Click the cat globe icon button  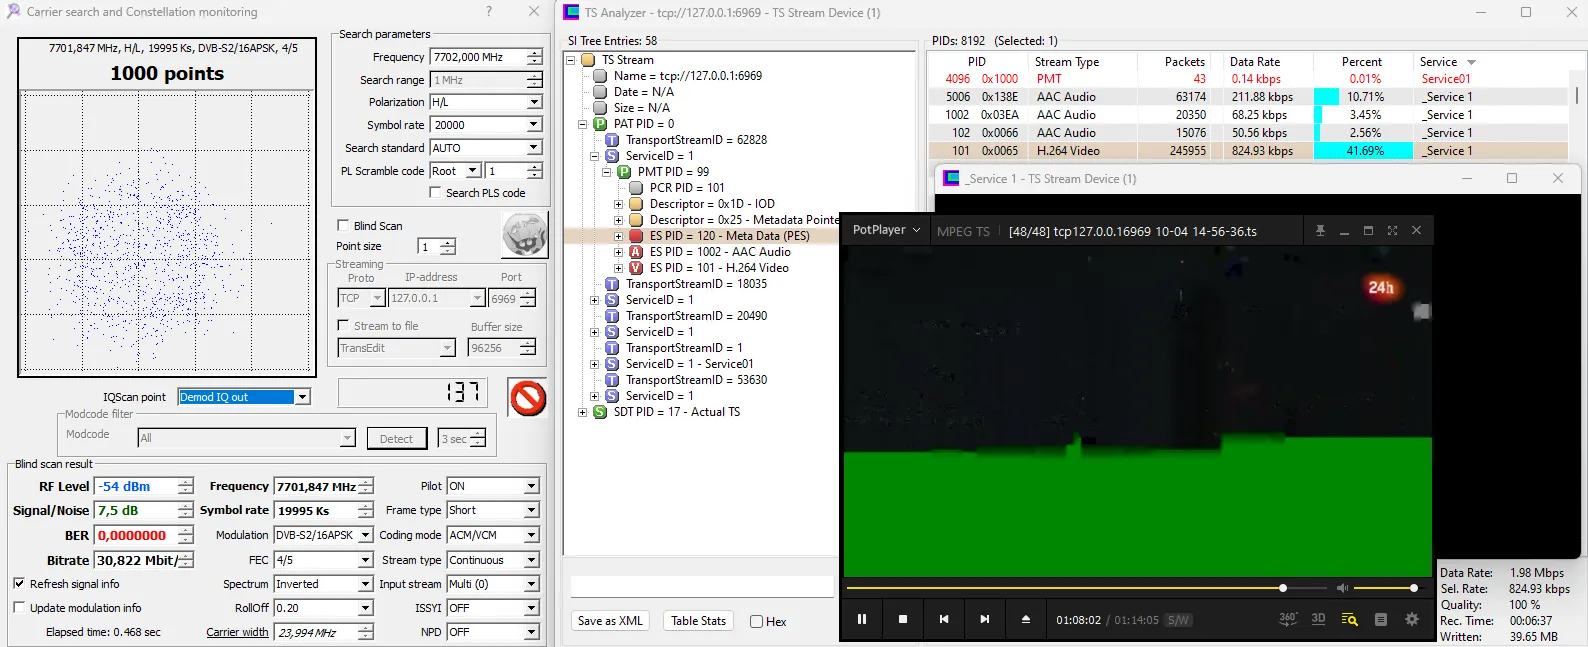[x=524, y=236]
